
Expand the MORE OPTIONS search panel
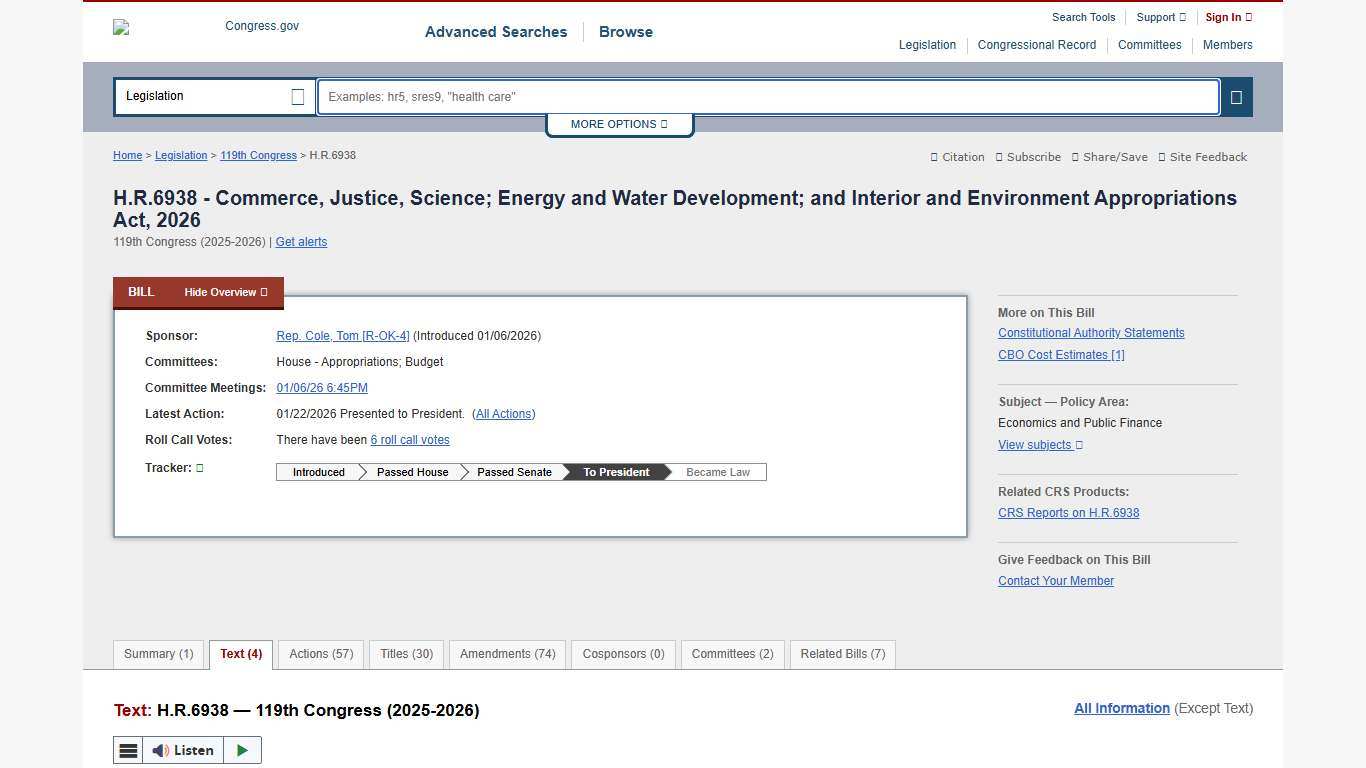[619, 124]
